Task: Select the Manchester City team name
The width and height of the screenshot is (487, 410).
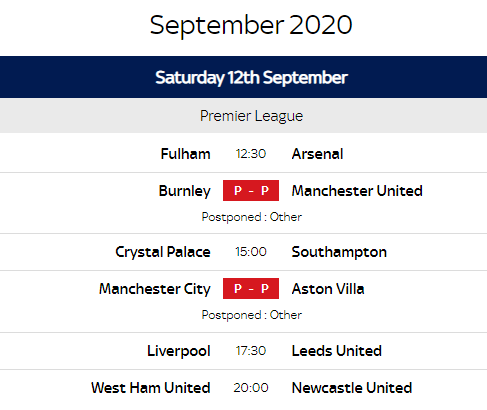Action: [155, 289]
